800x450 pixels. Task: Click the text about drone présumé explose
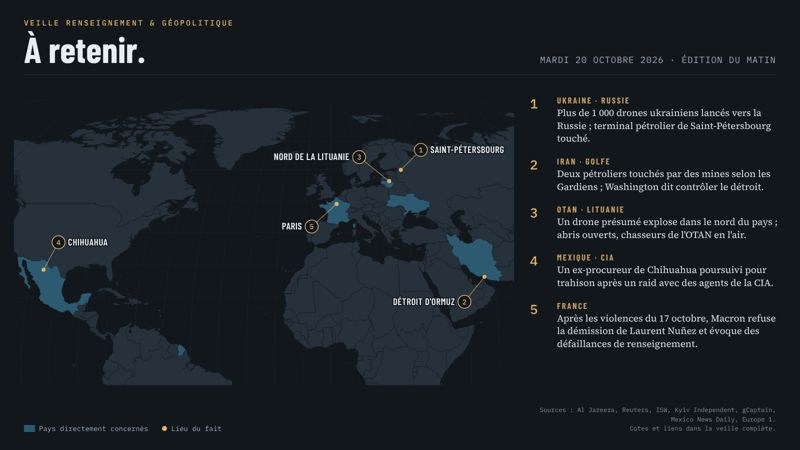pos(667,228)
